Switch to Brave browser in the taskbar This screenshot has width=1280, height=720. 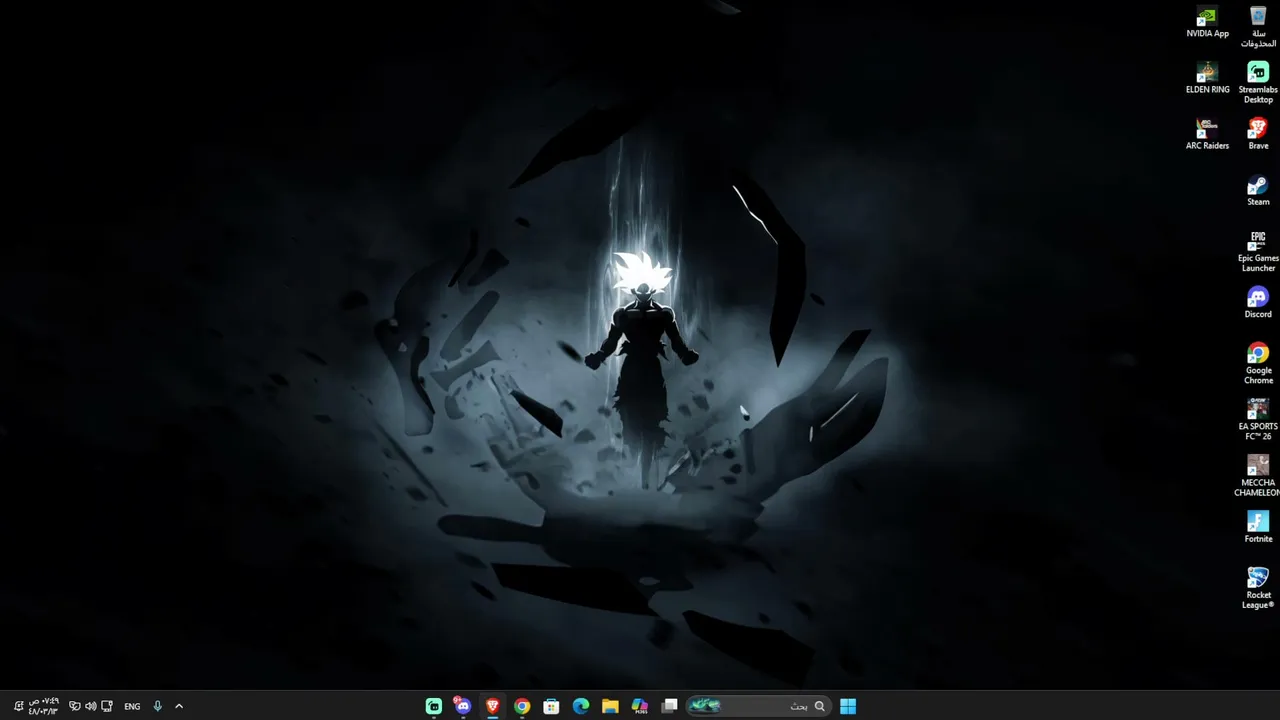tap(492, 706)
